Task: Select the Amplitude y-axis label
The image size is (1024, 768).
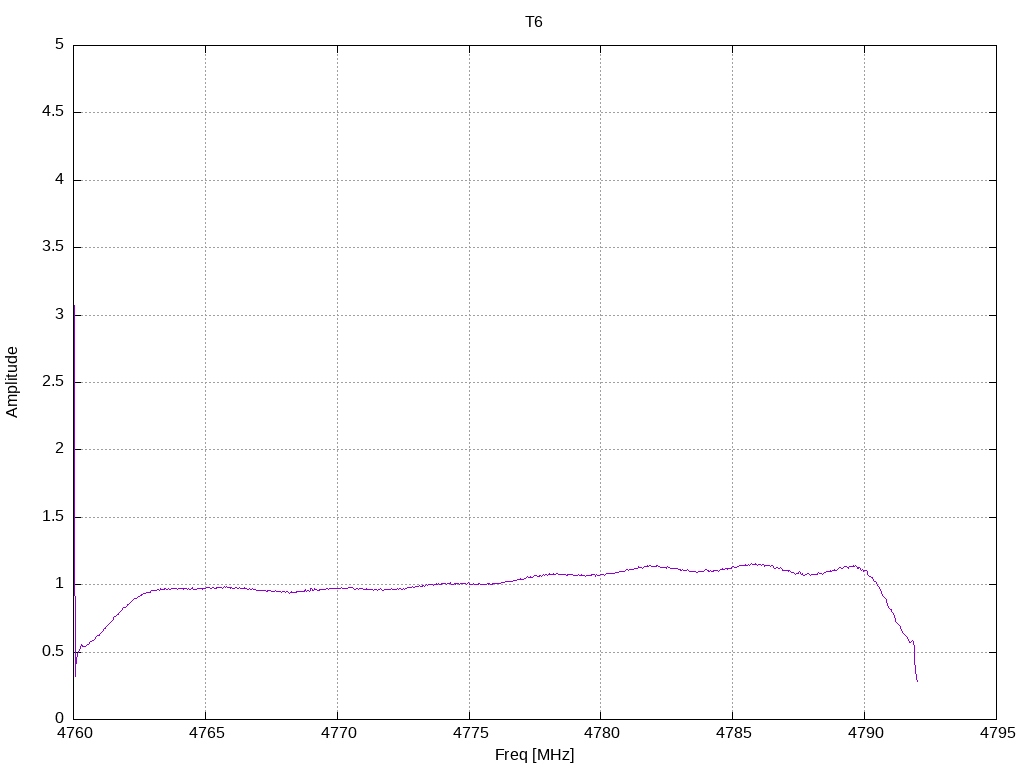Action: tap(12, 382)
